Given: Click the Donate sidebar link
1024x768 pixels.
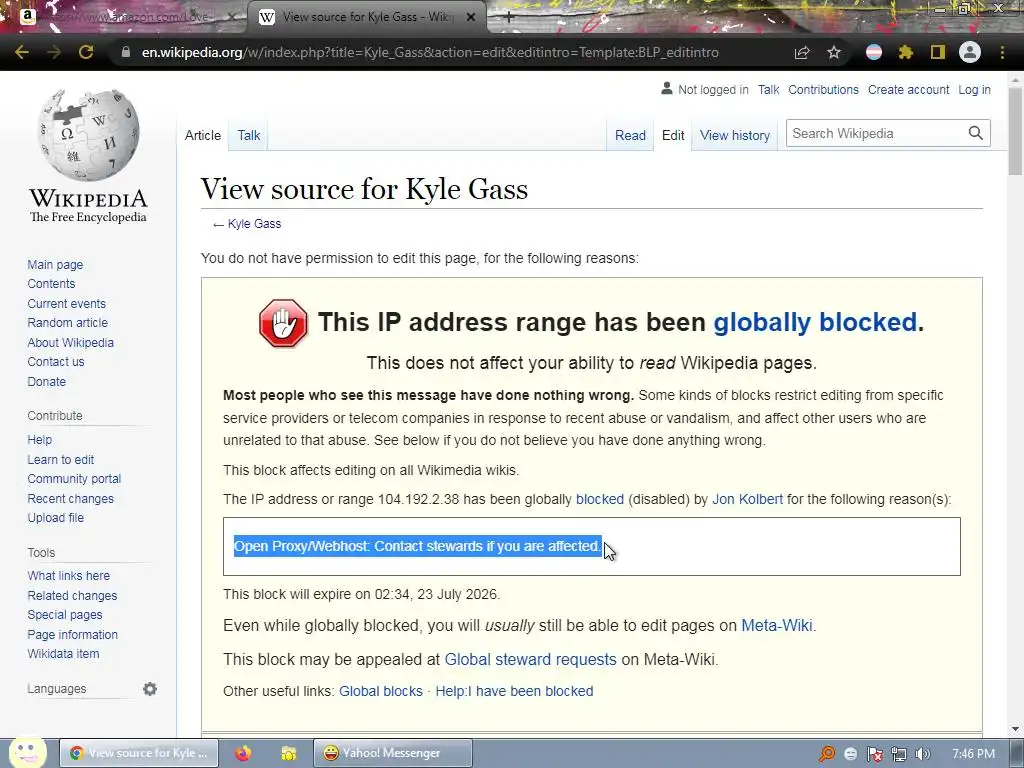Looking at the screenshot, I should pos(46,381).
